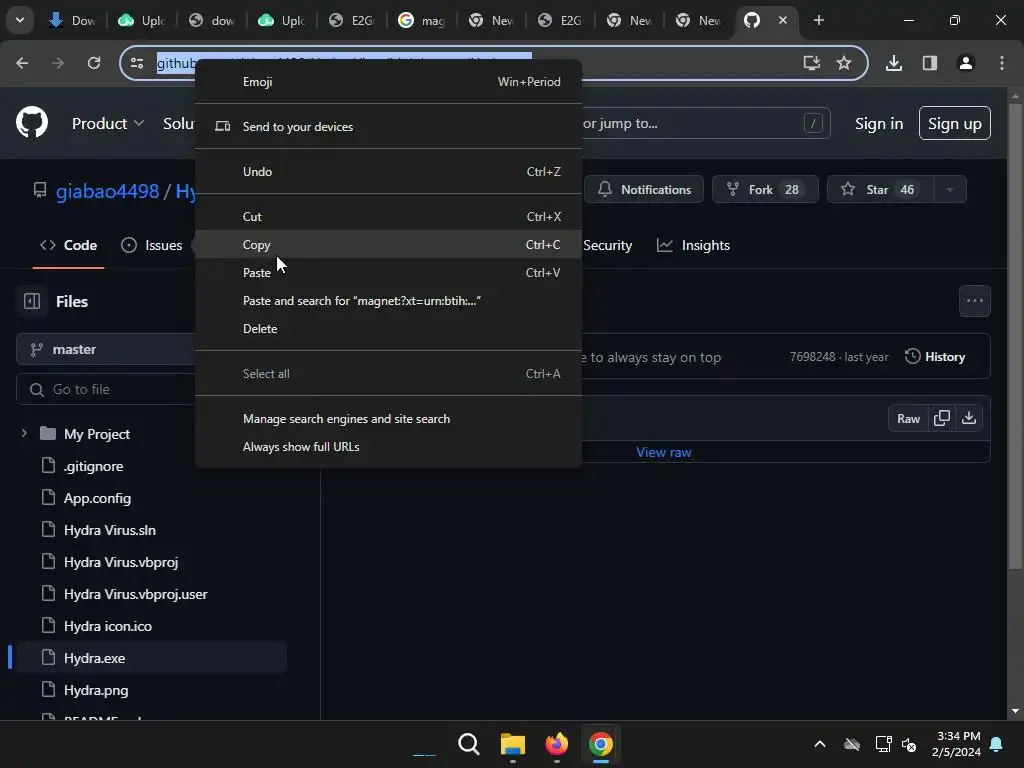This screenshot has width=1024, height=768.
Task: Open the Chrome profile icon
Action: tap(965, 63)
